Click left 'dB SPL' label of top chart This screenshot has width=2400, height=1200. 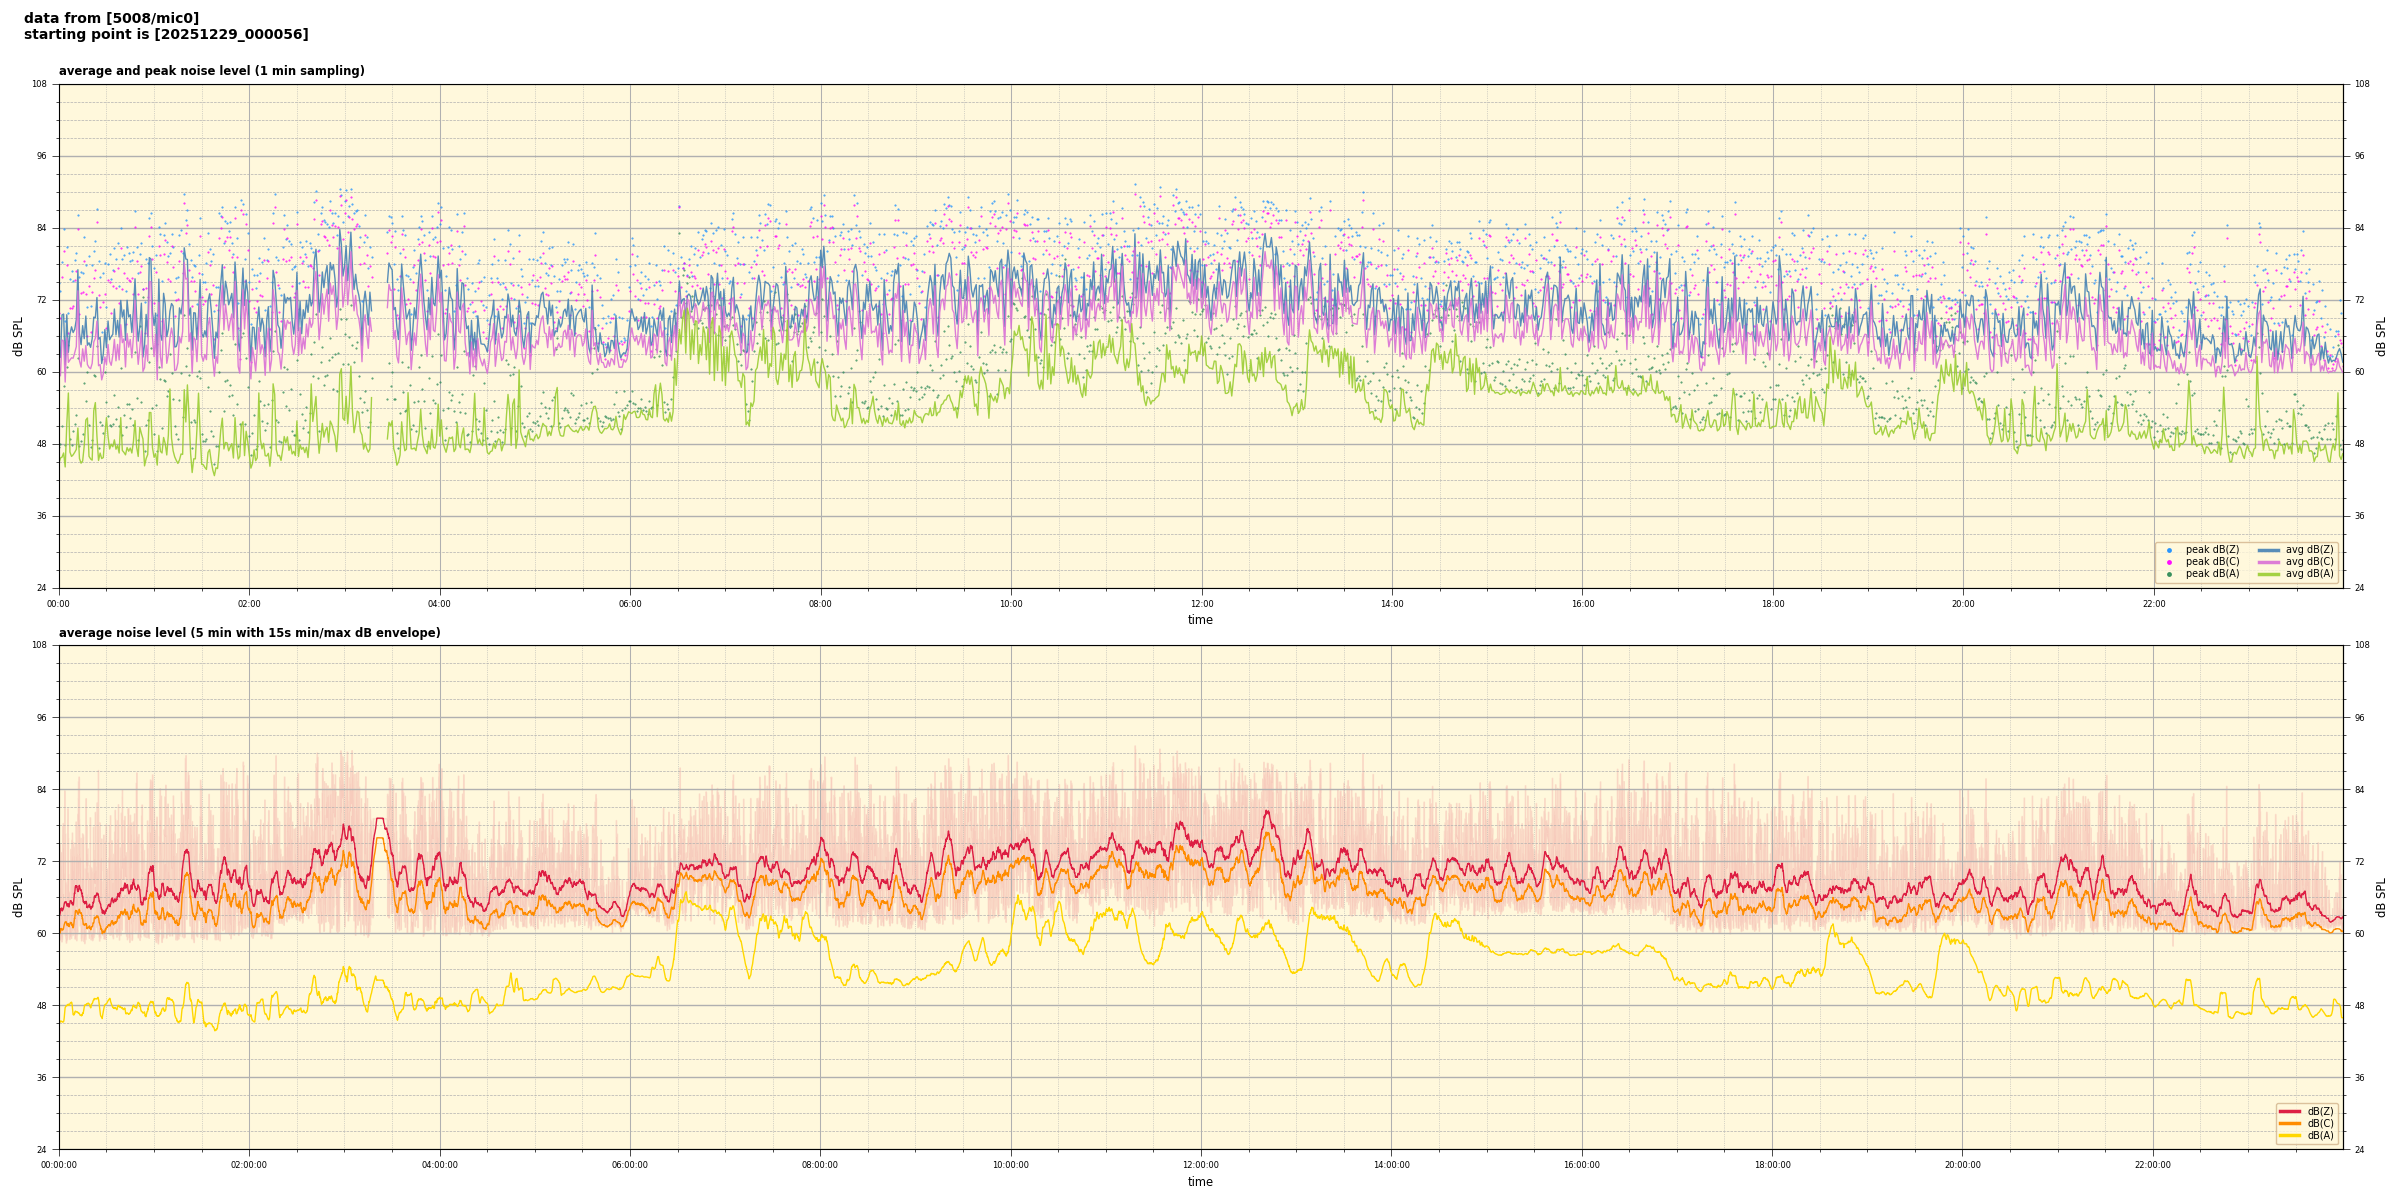(18, 336)
